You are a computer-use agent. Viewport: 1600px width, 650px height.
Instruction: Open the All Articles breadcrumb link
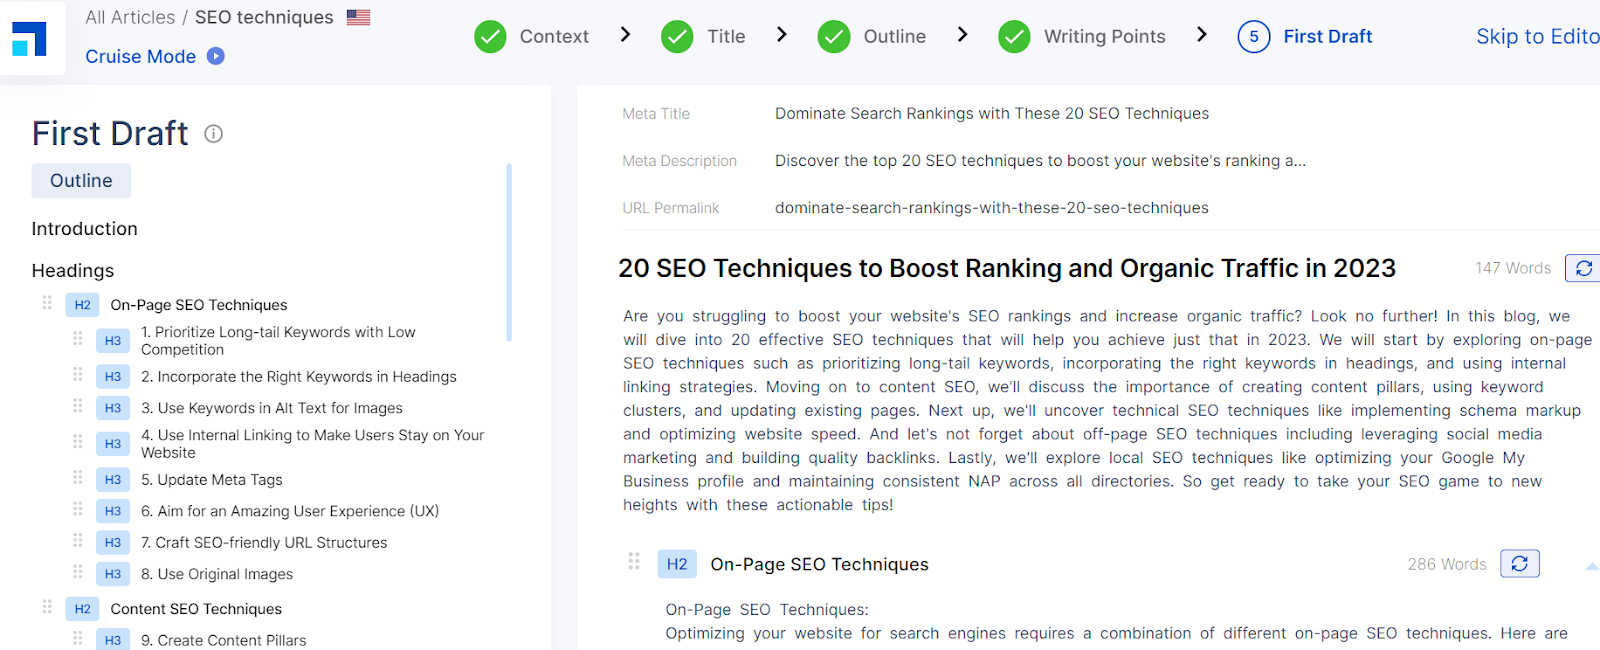130,17
